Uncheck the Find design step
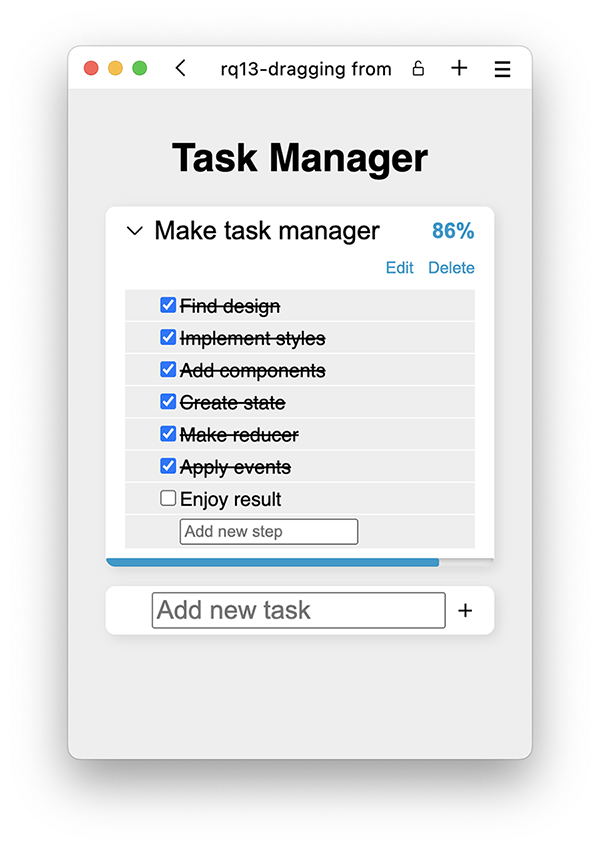600x849 pixels. pyautogui.click(x=168, y=306)
